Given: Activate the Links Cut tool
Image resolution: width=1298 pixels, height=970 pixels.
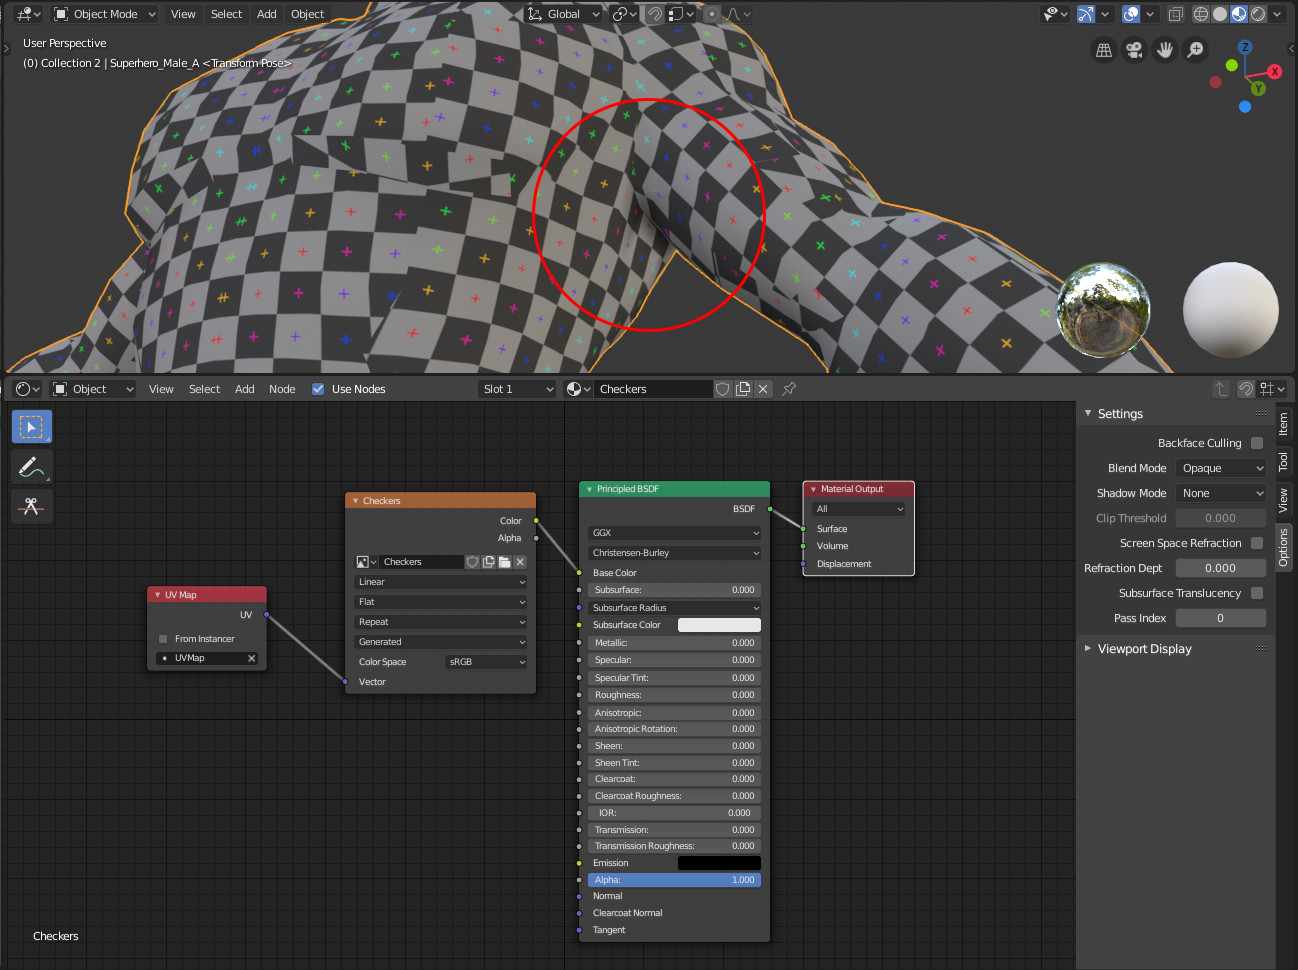Looking at the screenshot, I should (31, 505).
